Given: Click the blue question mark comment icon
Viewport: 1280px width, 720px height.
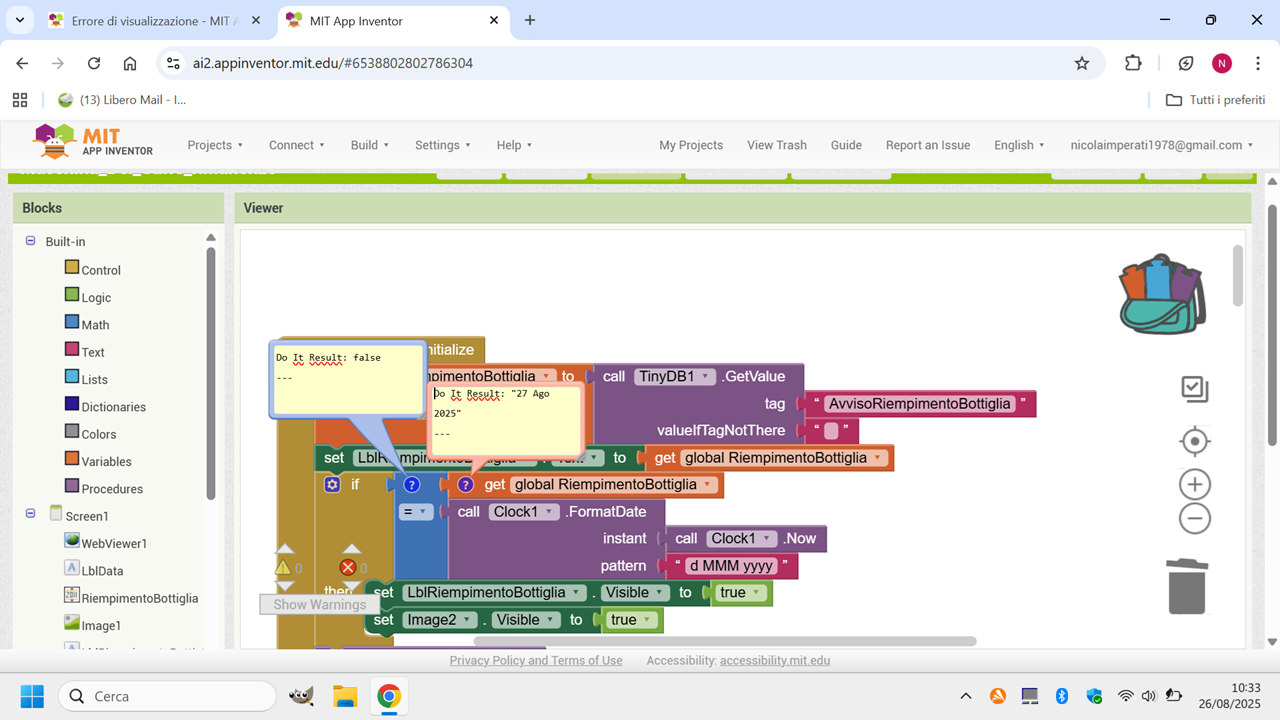Looking at the screenshot, I should (411, 484).
